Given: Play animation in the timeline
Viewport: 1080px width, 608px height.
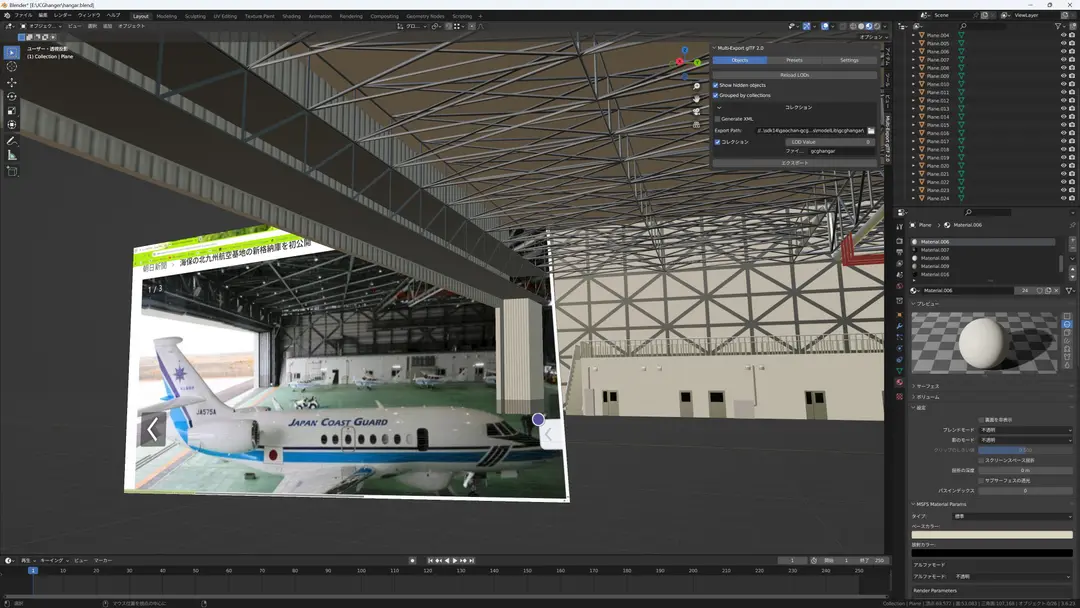Looking at the screenshot, I should click(455, 560).
